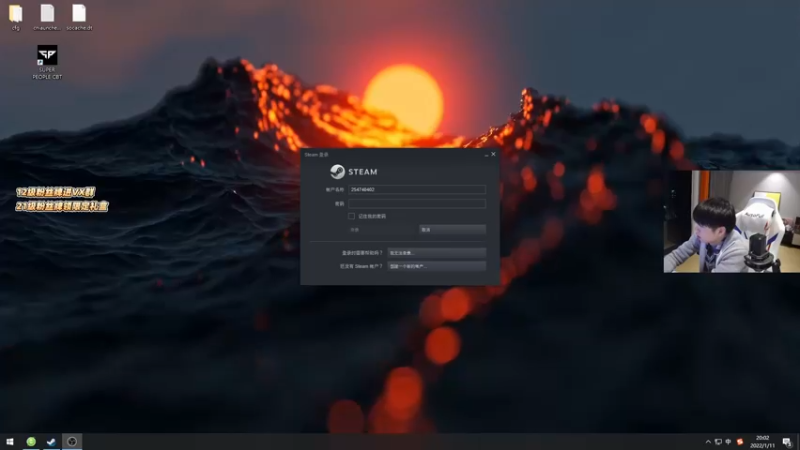Click the create a new account button
The height and width of the screenshot is (450, 800).
[436, 266]
